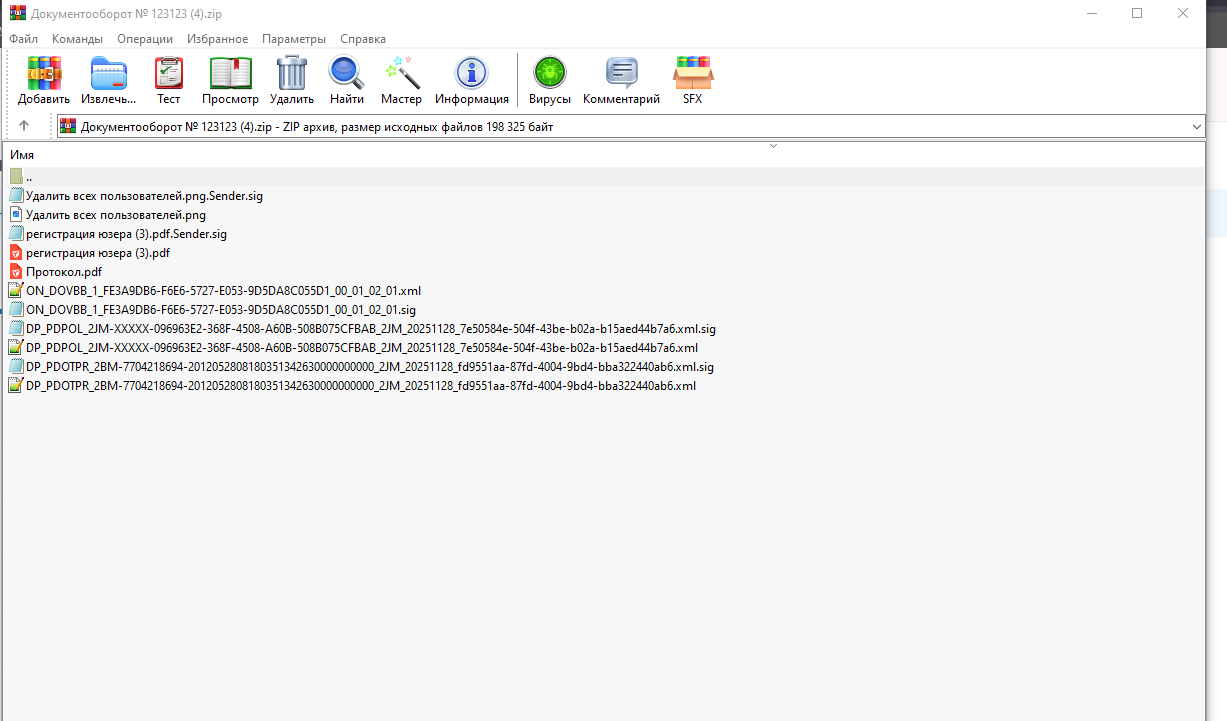Image resolution: width=1227 pixels, height=721 pixels.
Task: Select the ON_DOVBB ...02_01.xml file name
Action: pos(224,291)
